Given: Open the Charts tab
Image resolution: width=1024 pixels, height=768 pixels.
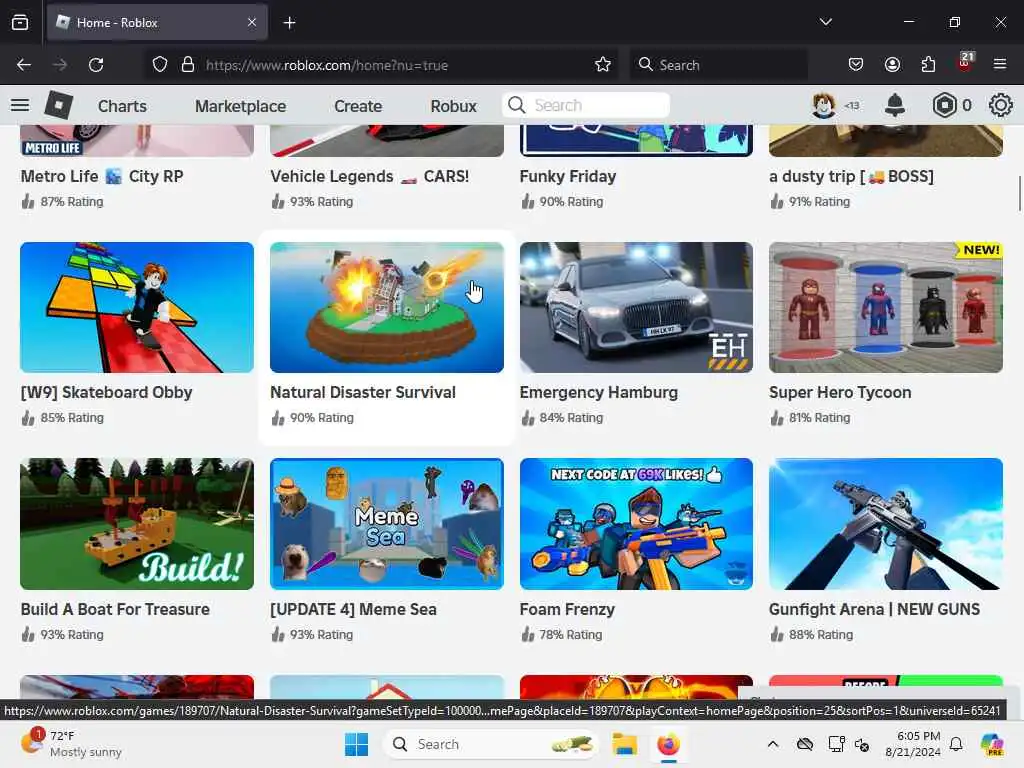Looking at the screenshot, I should click(x=122, y=106).
